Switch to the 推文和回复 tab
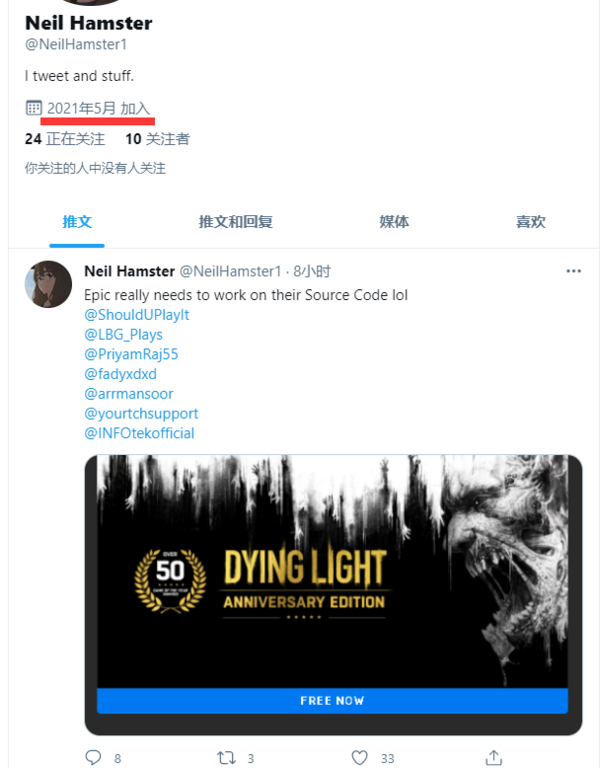This screenshot has height=768, width=600. (x=235, y=222)
